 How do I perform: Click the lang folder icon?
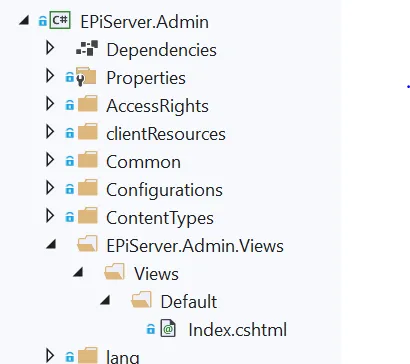point(88,355)
